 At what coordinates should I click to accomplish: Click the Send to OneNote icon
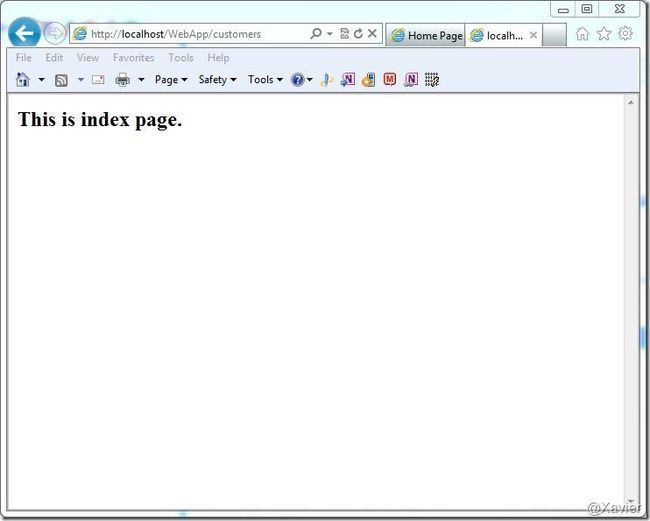348,79
